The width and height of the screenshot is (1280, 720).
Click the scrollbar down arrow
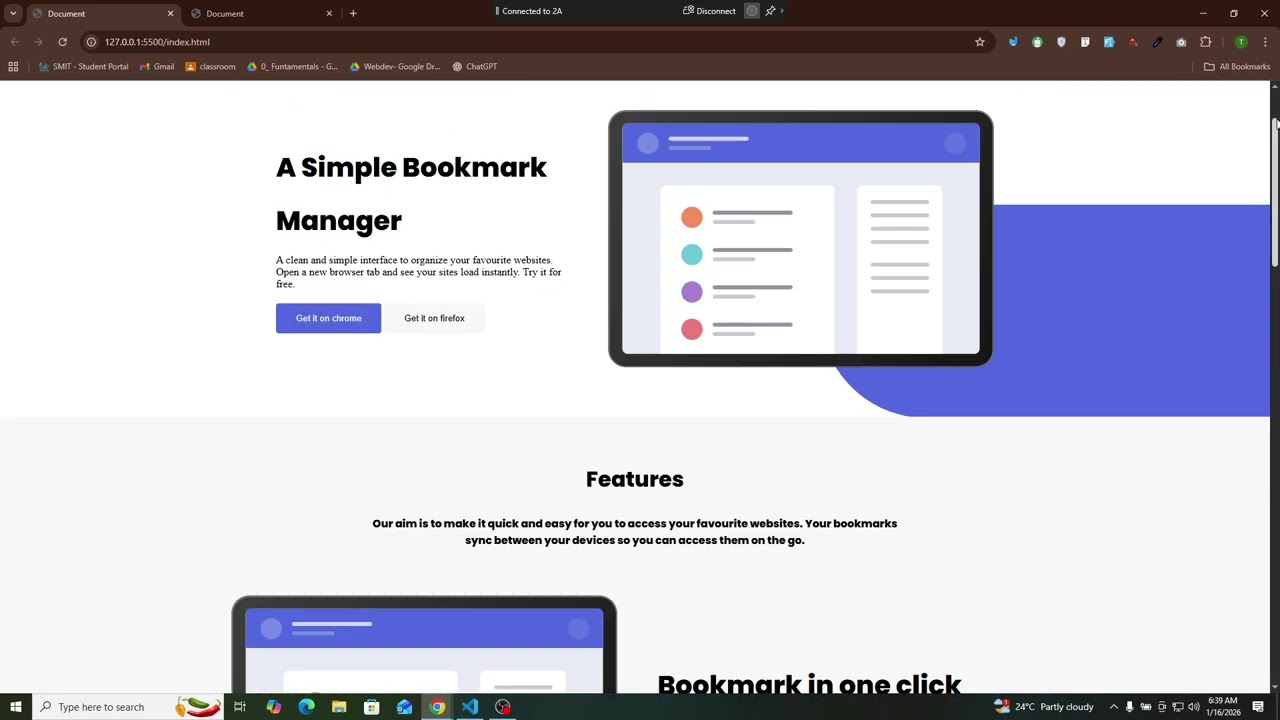pos(1275,687)
